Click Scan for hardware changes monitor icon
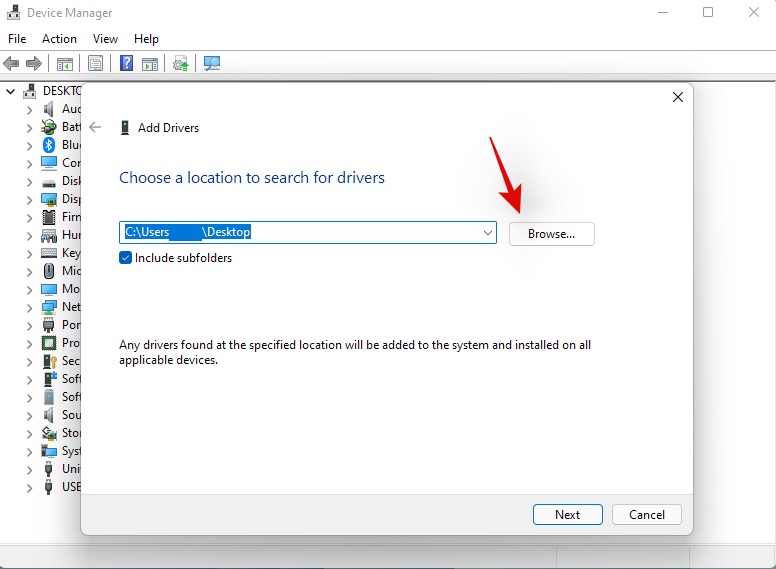 (x=212, y=63)
